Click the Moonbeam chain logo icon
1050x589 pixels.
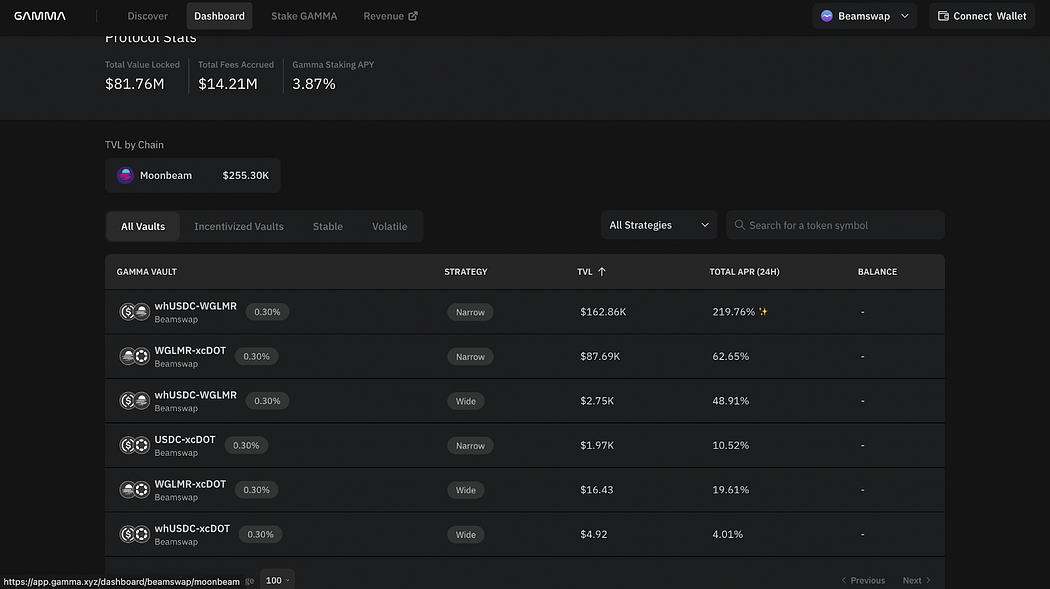click(x=125, y=175)
